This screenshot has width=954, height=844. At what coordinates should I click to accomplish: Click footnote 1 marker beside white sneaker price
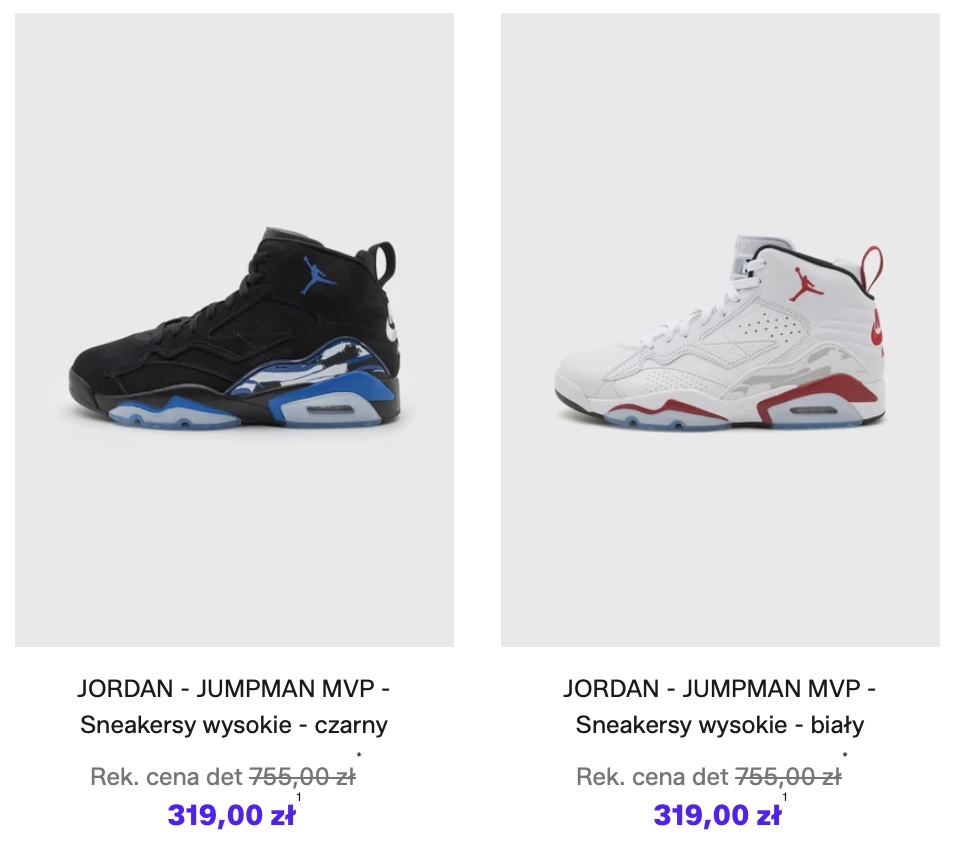point(785,797)
